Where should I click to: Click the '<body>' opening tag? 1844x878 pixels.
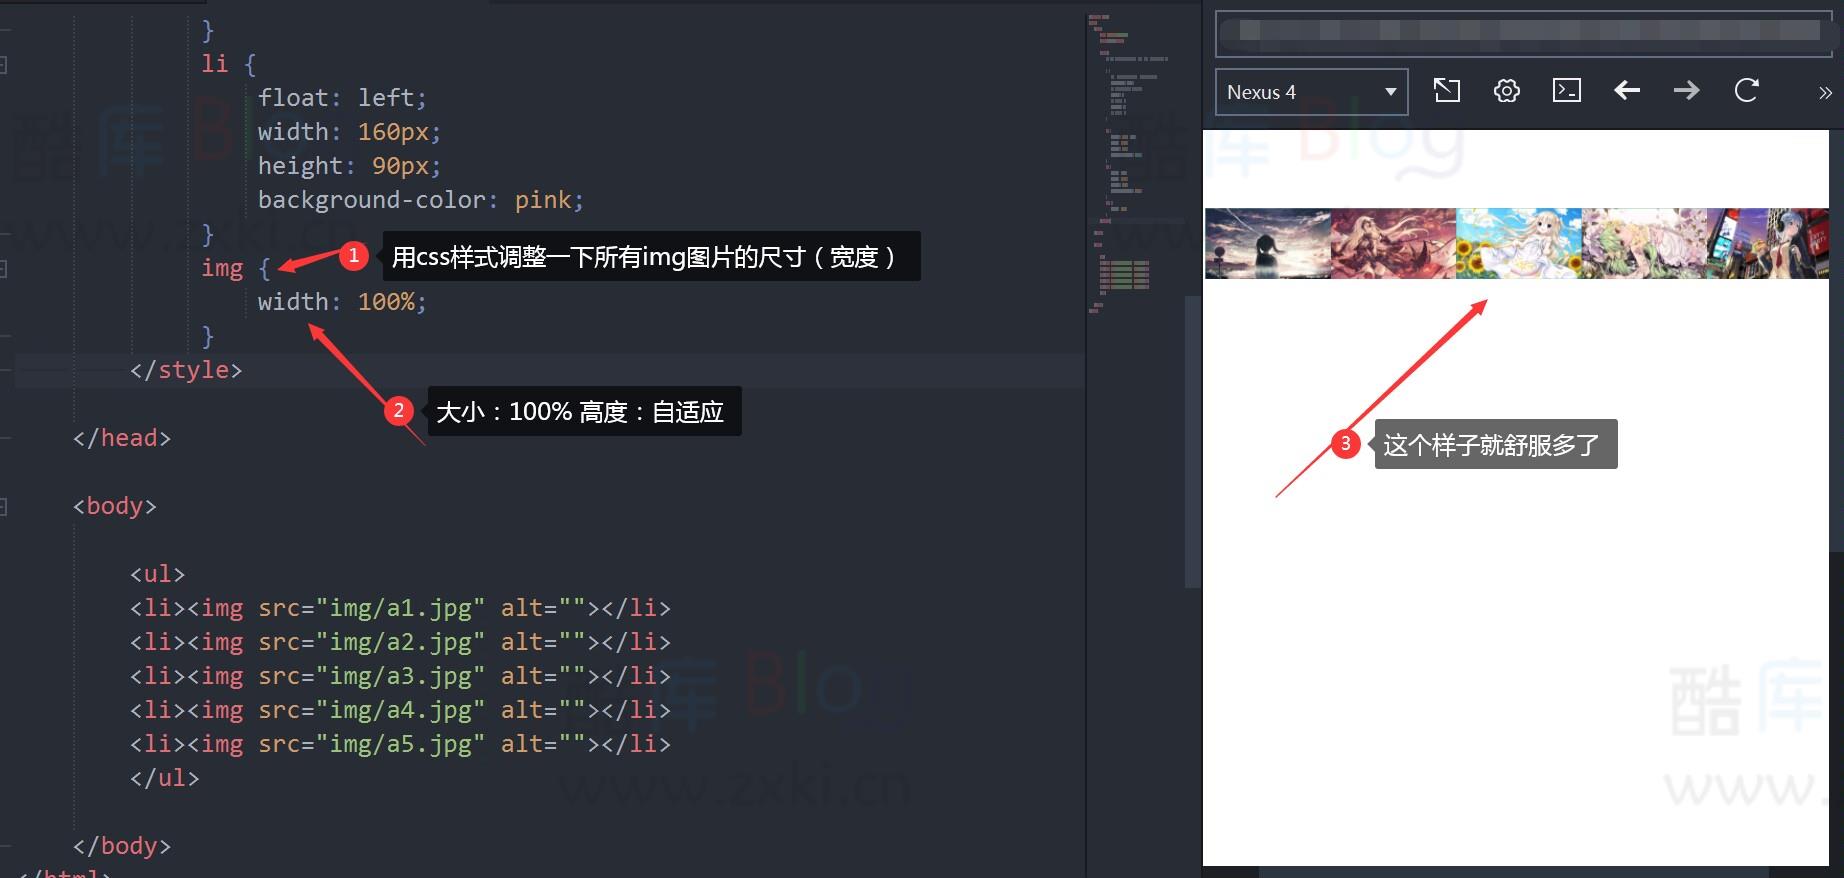pyautogui.click(x=115, y=506)
